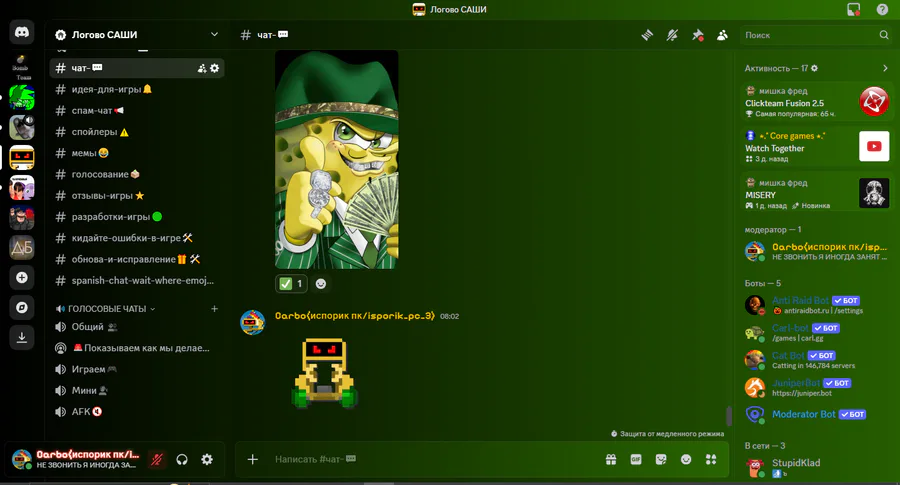Viewport: 900px width, 485px height.
Task: Open inbox icon in title bar
Action: coord(854,9)
